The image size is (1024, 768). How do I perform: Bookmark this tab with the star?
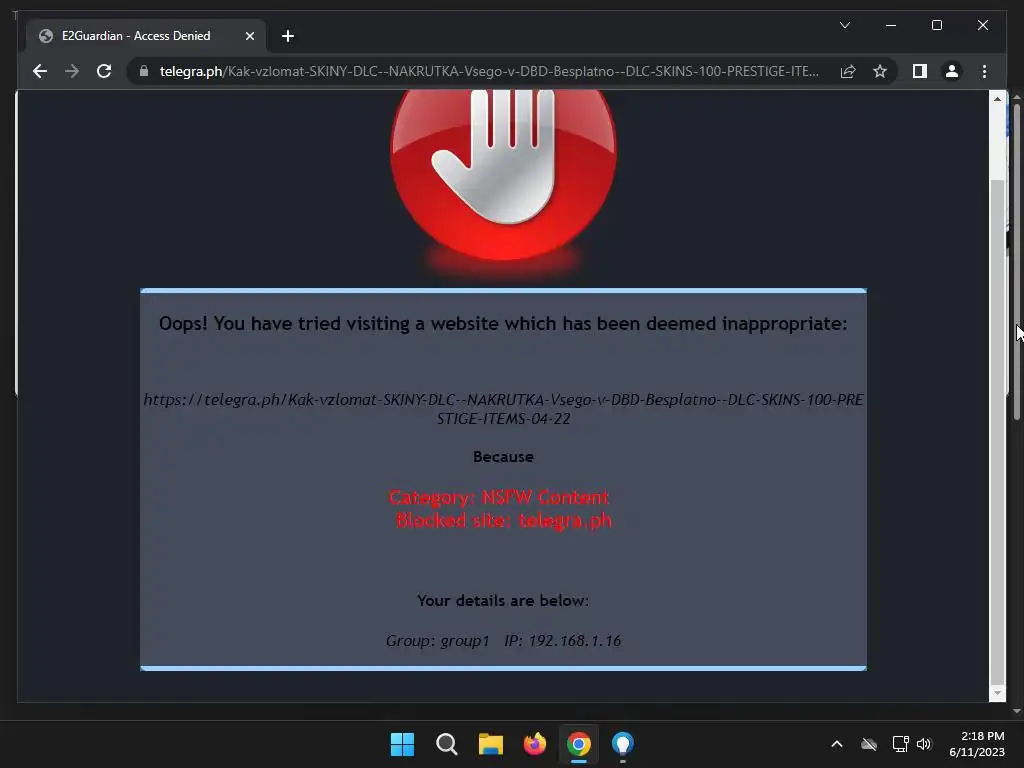click(880, 71)
